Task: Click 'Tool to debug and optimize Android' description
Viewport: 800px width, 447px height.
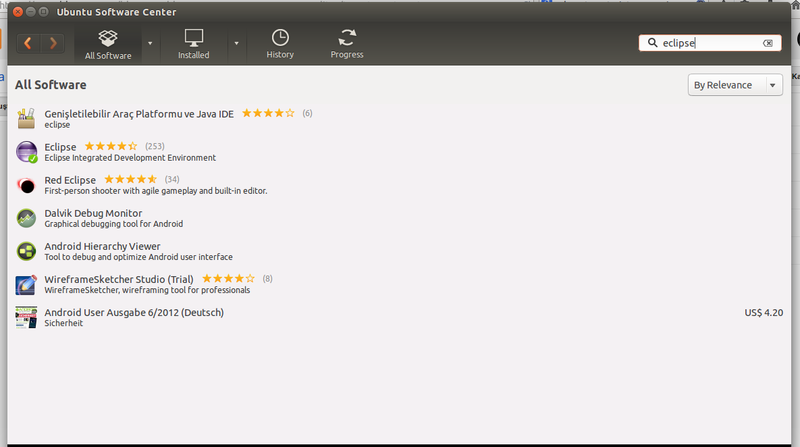Action: [138, 257]
